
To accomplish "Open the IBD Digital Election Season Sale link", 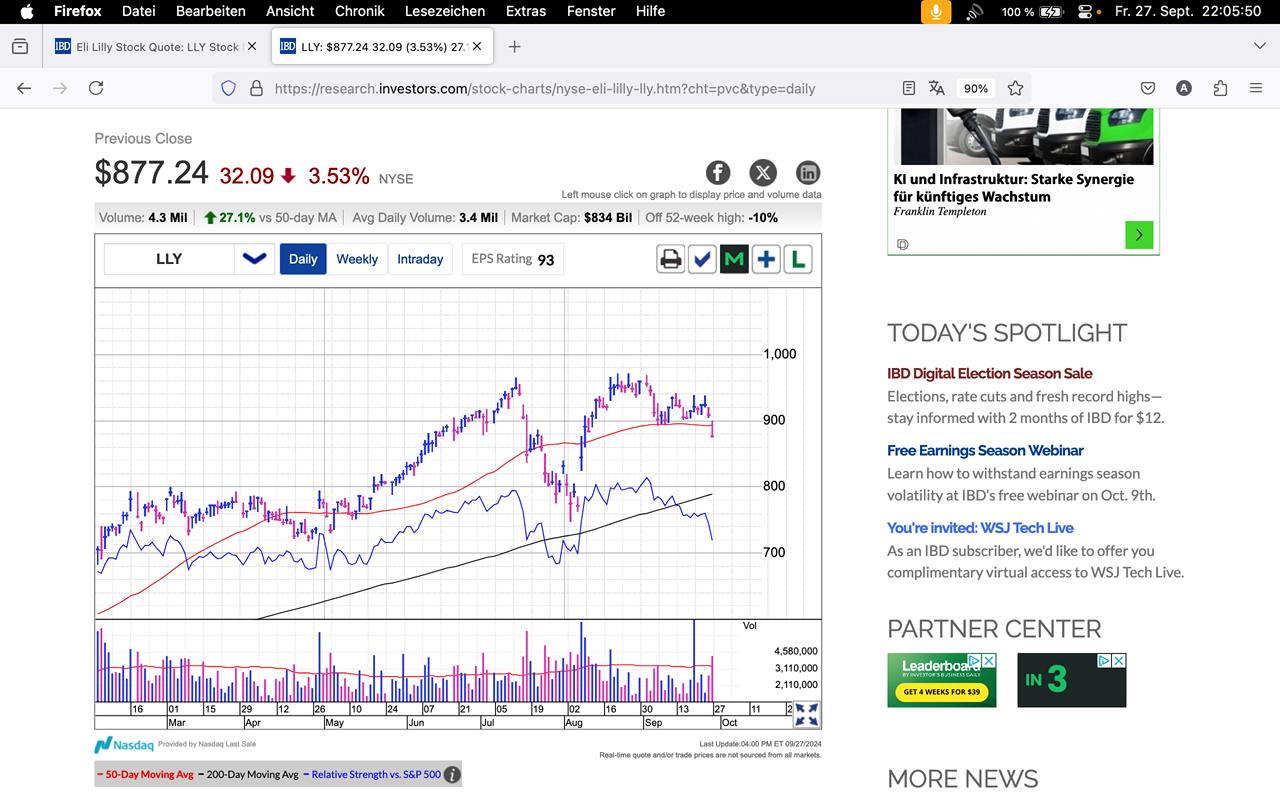I will (x=989, y=373).
